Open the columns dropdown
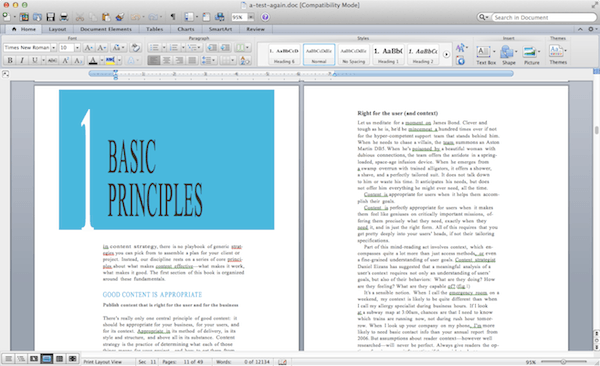Image resolution: width=600 pixels, height=366 pixels. [x=242, y=48]
